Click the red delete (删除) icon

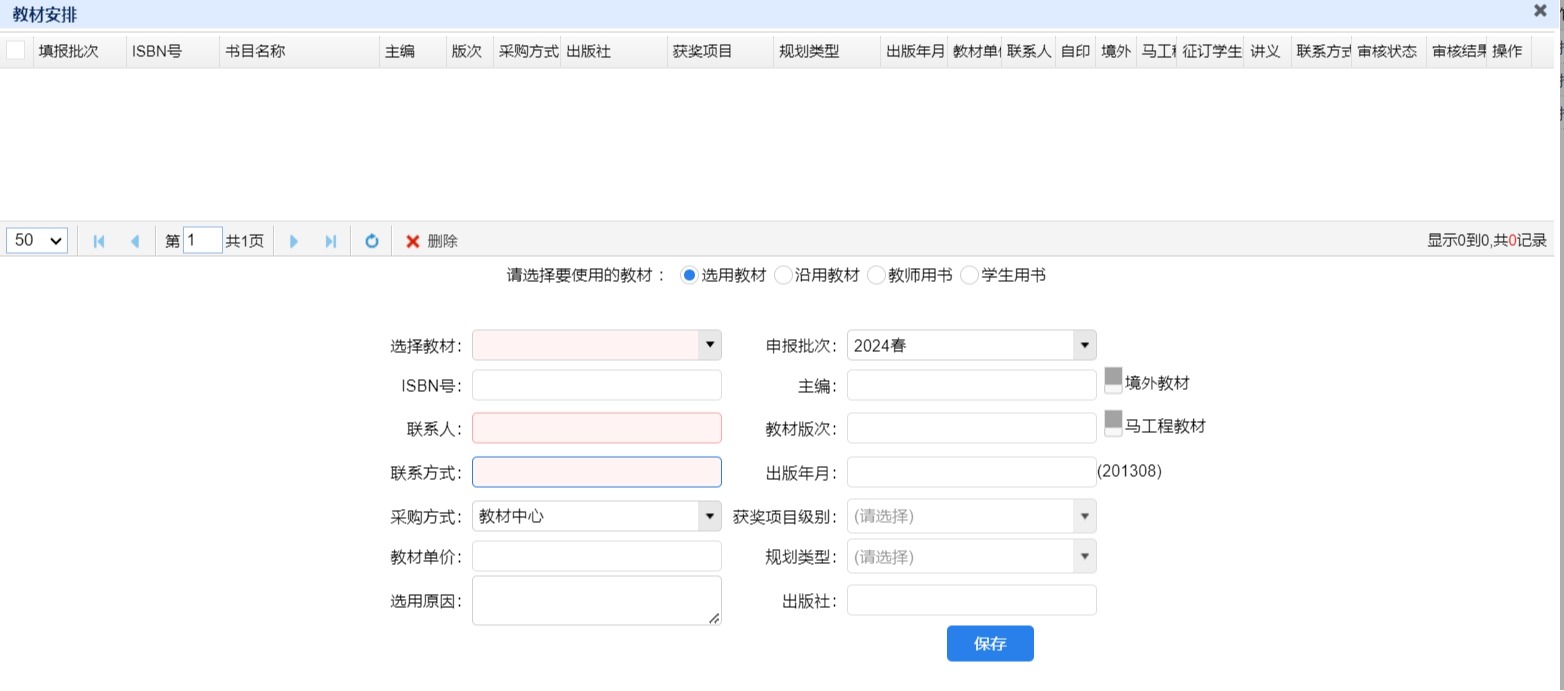coord(412,241)
